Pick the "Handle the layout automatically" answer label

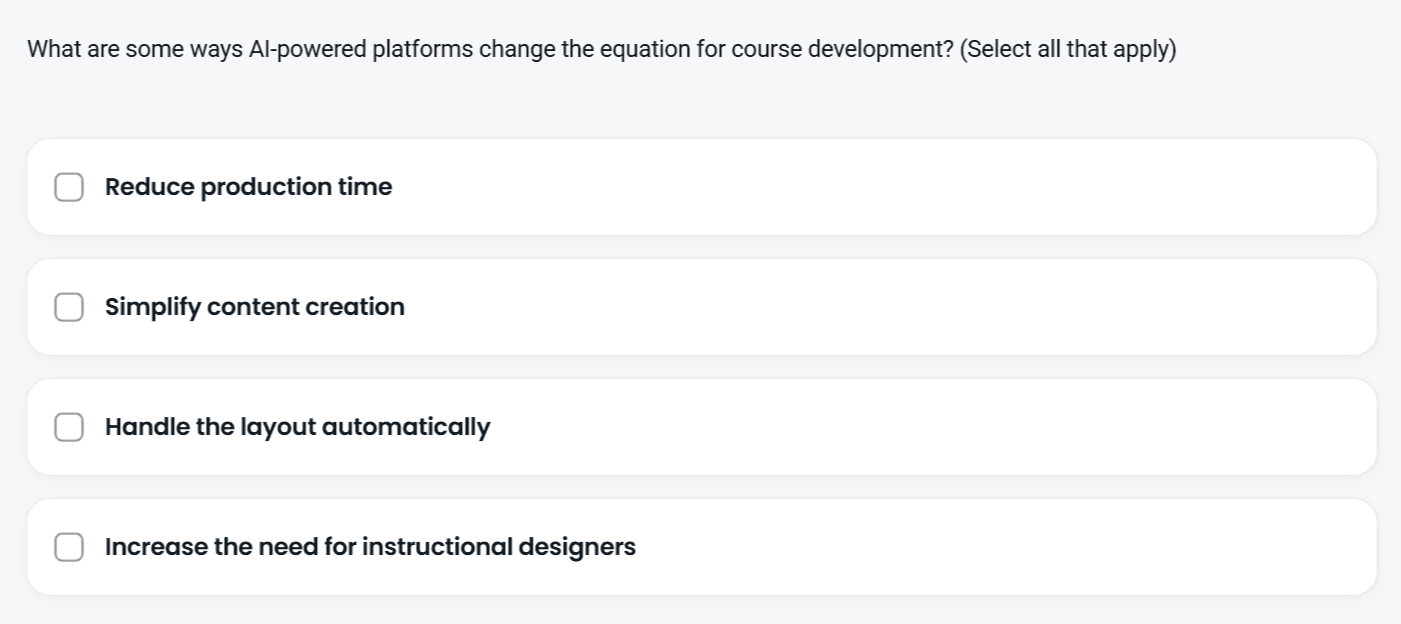pyautogui.click(x=297, y=427)
